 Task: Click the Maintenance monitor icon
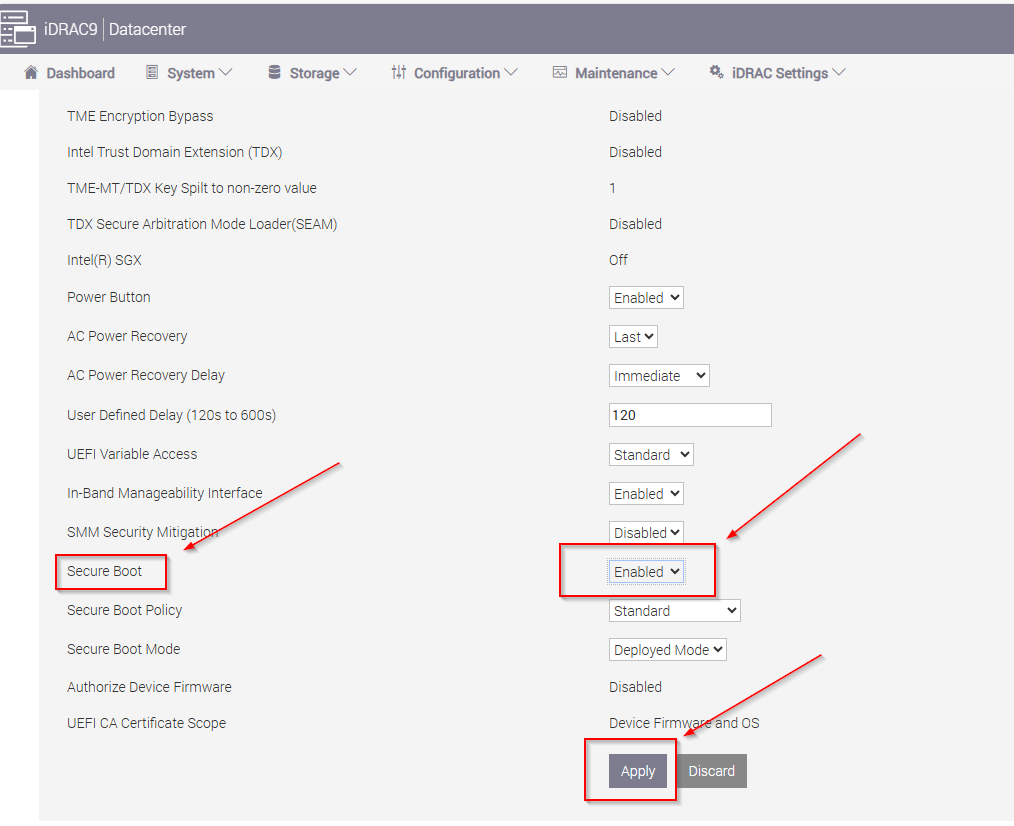(x=560, y=73)
